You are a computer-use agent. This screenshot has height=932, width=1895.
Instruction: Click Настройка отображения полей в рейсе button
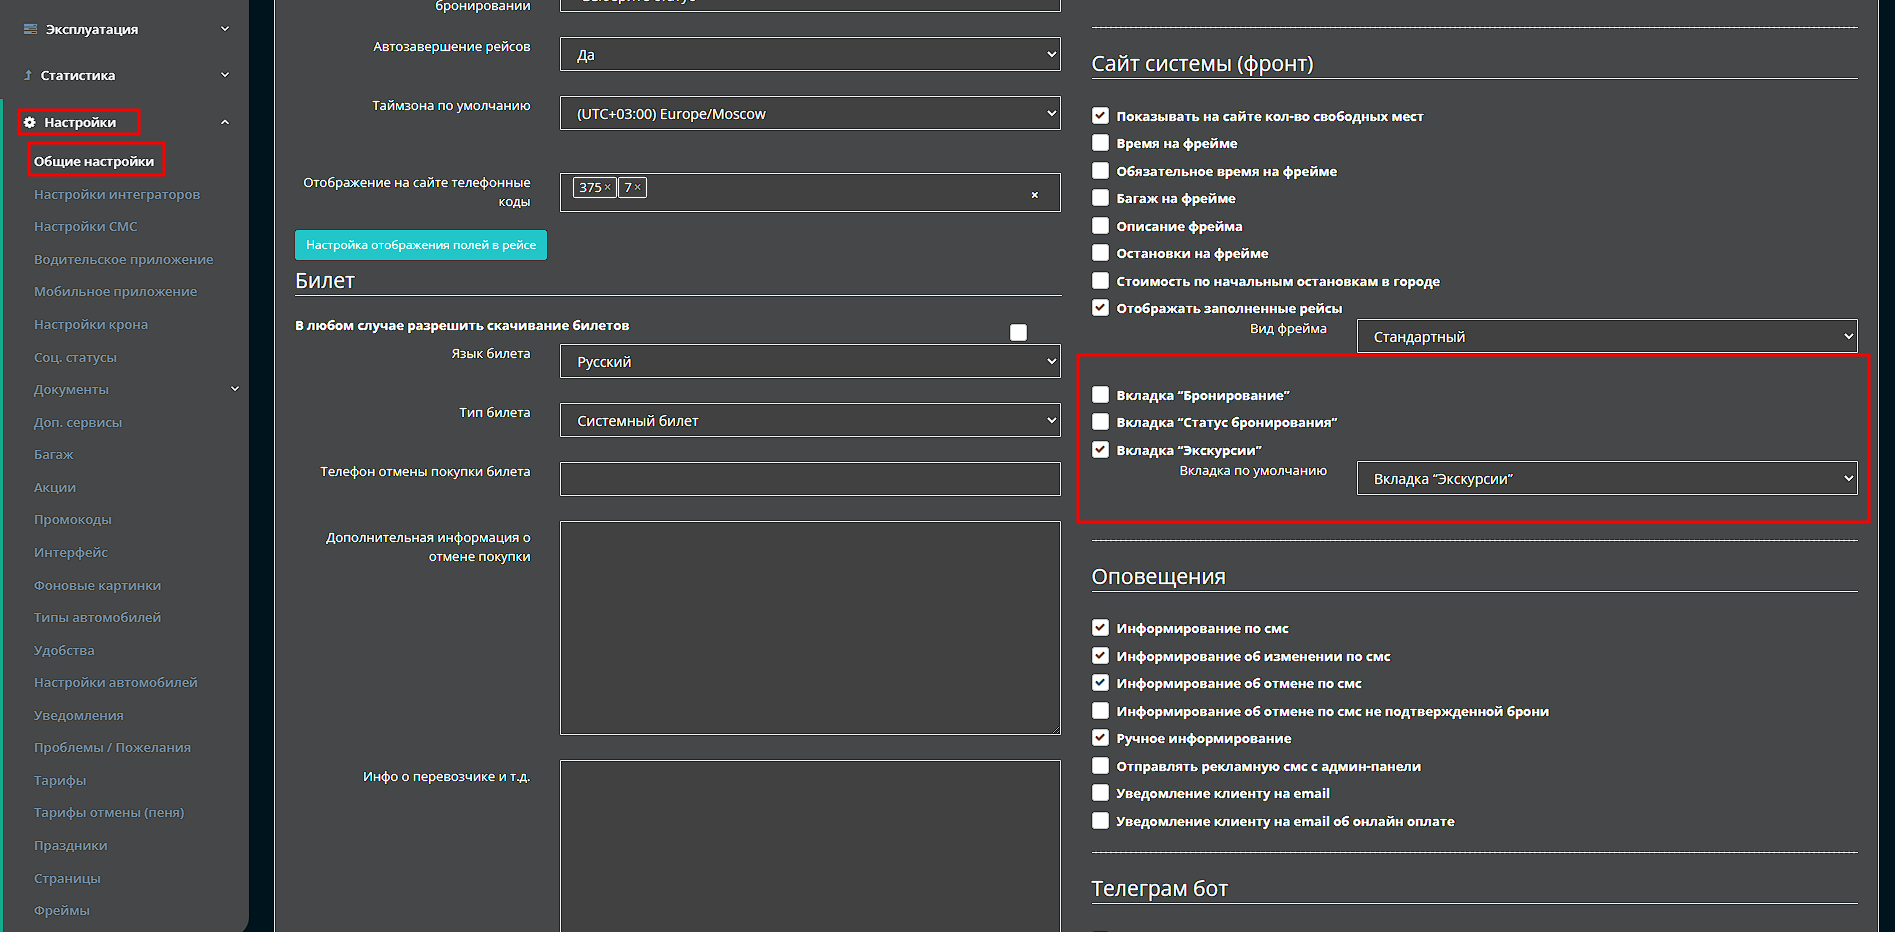[420, 245]
